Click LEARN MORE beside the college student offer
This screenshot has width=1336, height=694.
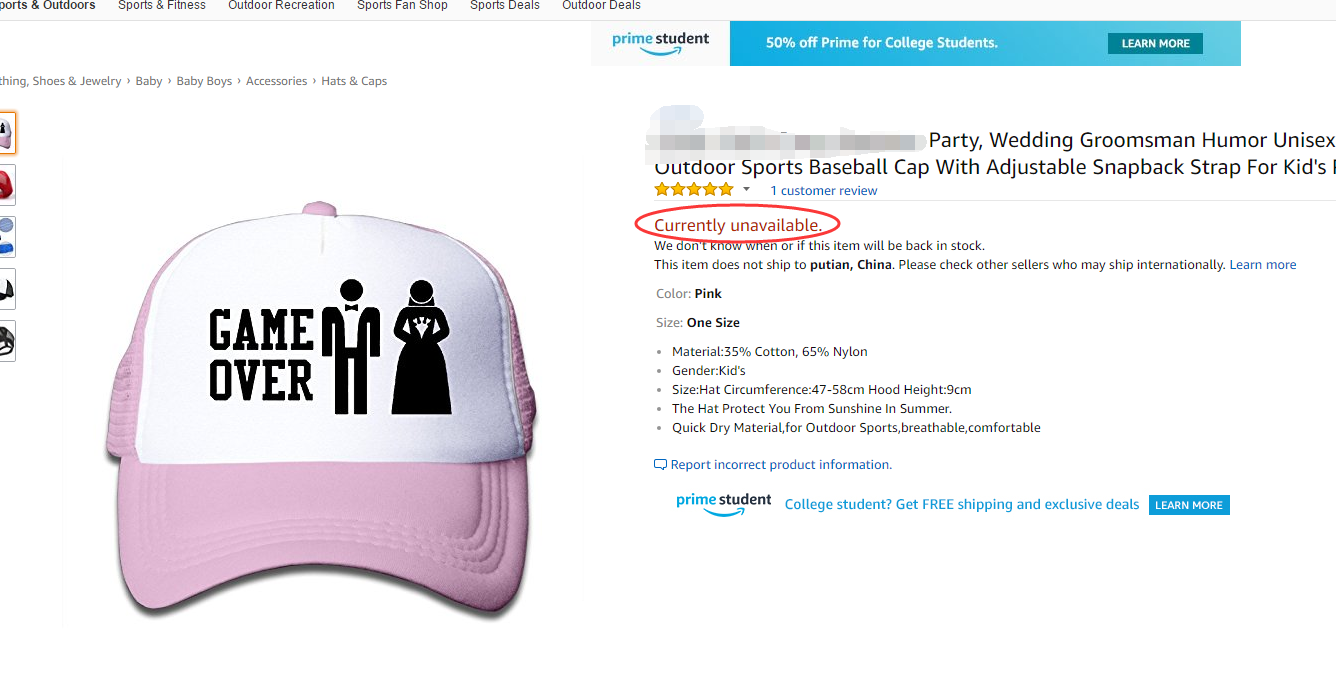point(1189,505)
